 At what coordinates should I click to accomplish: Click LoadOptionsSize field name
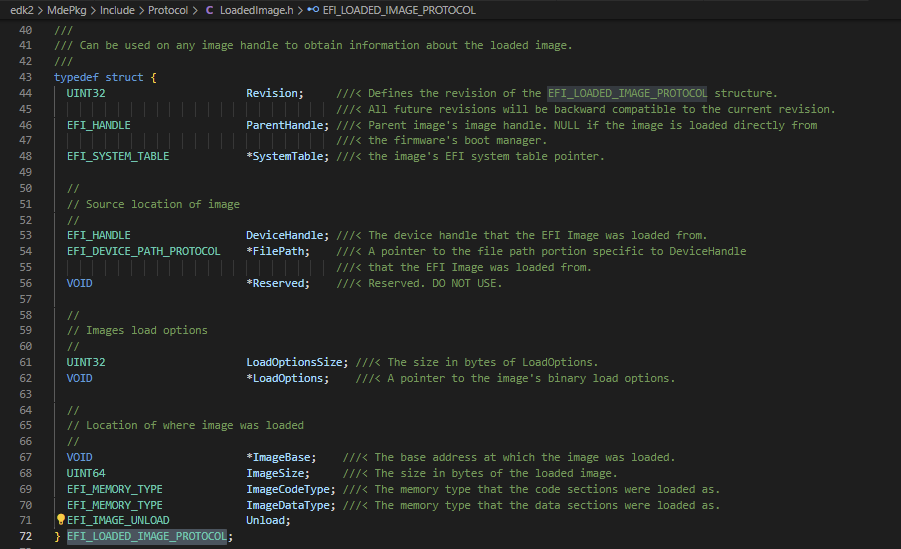[x=294, y=362]
